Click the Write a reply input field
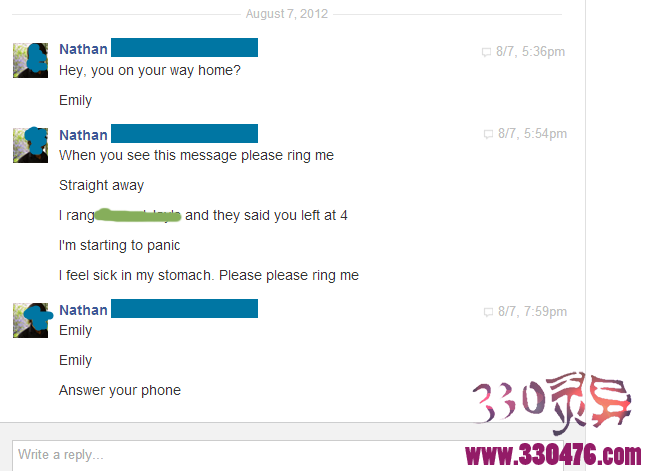 click(x=288, y=455)
